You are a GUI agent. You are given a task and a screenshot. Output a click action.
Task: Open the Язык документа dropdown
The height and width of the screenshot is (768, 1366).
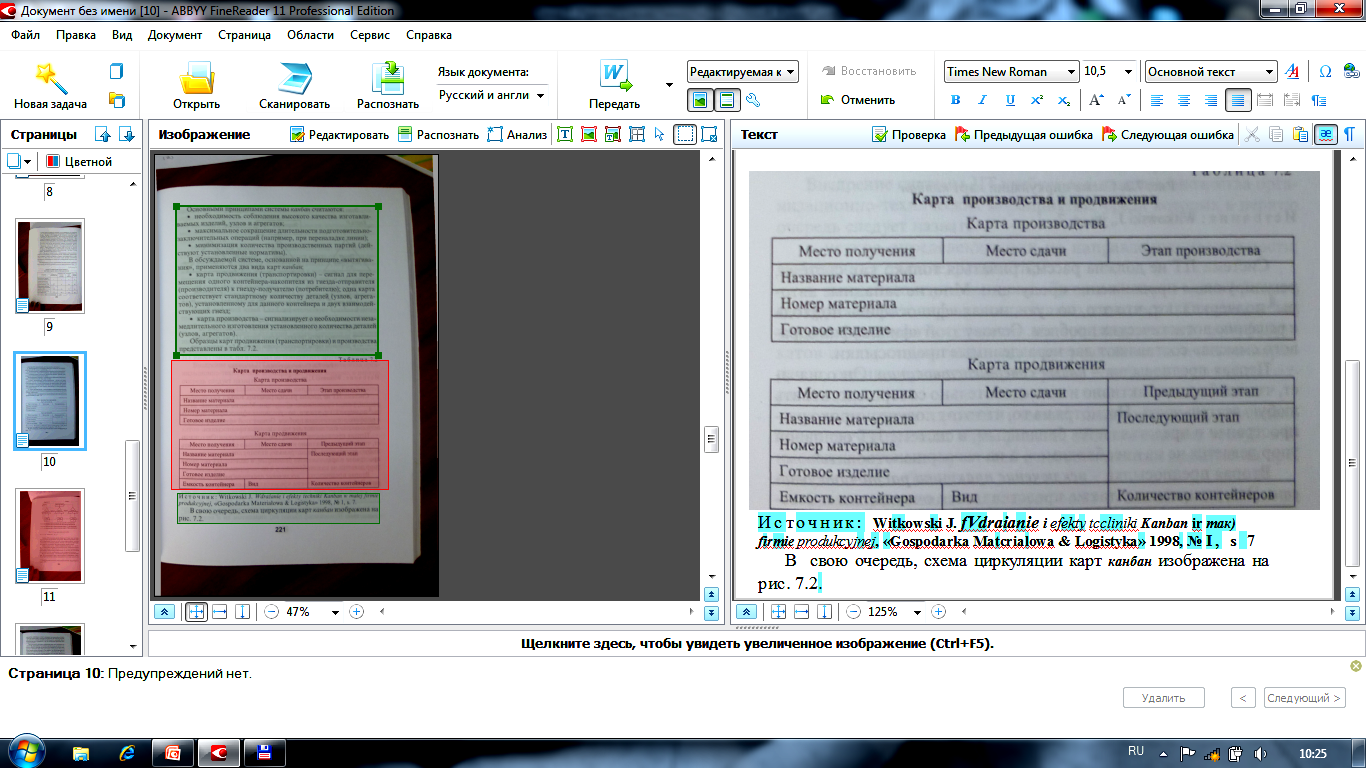click(x=492, y=96)
